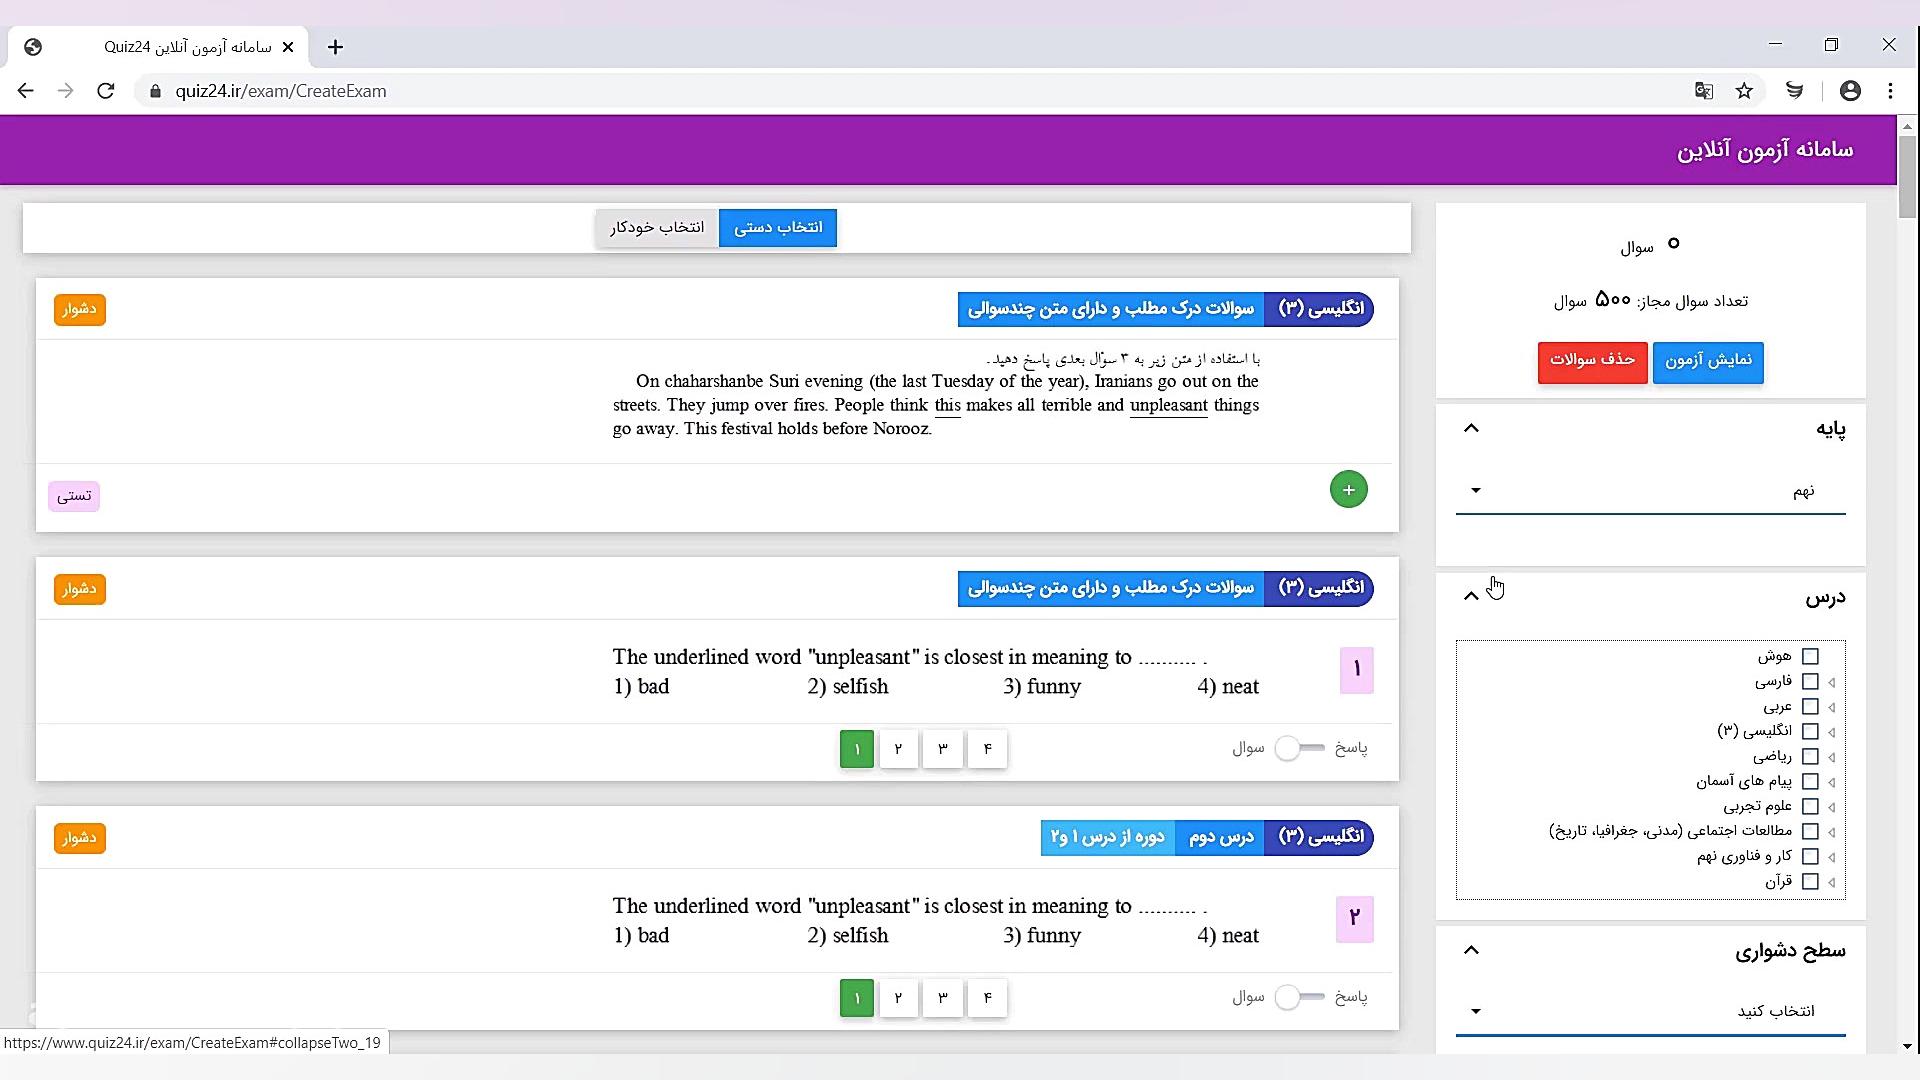Open the Chrome three-dot menu
The height and width of the screenshot is (1080, 1920).
[x=1890, y=91]
